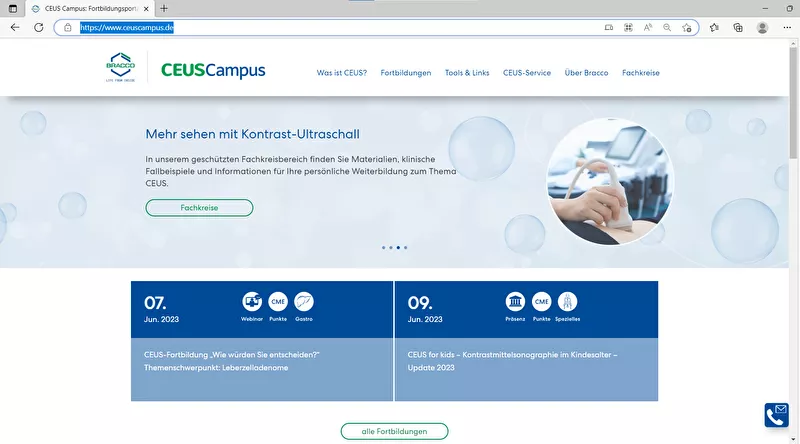Select the second carousel dot
This screenshot has height=444, width=800.
click(x=391, y=248)
